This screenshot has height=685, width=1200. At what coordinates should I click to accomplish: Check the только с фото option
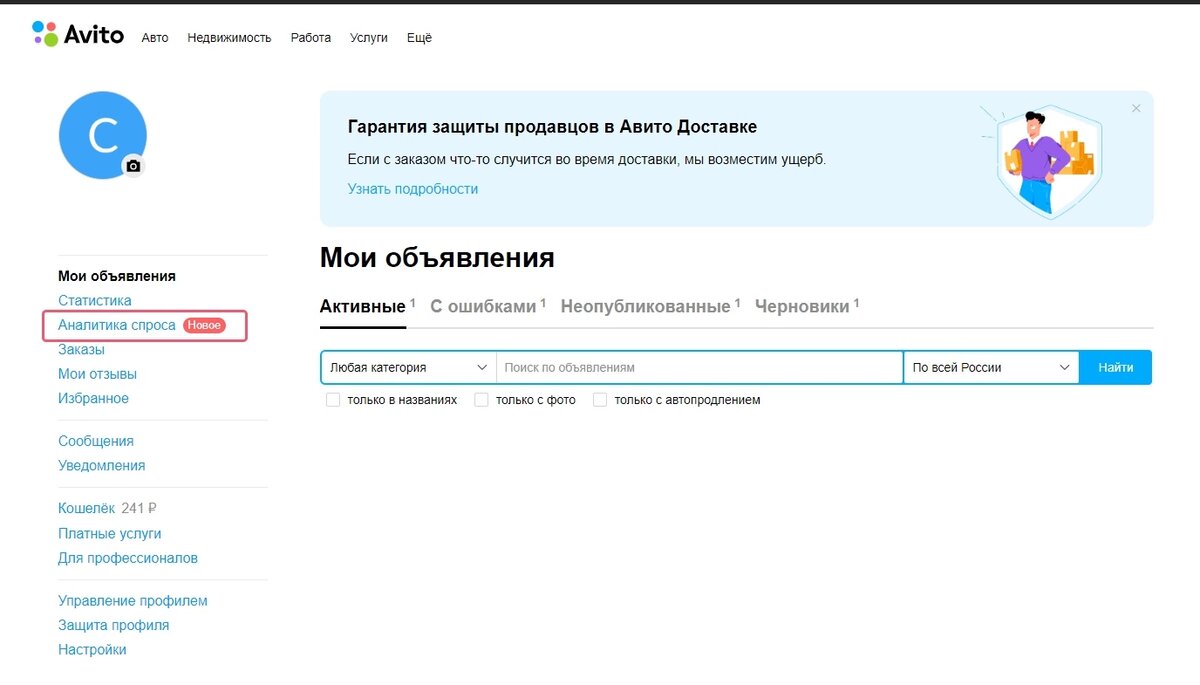click(x=481, y=399)
